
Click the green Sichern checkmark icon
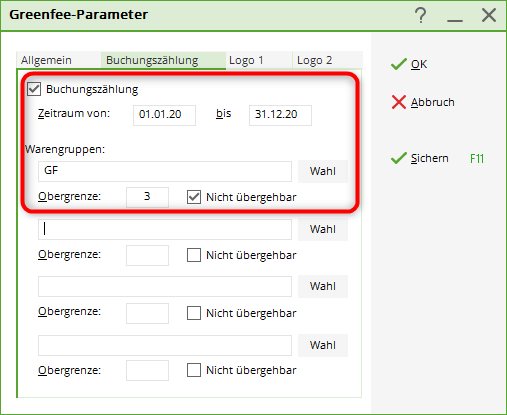point(399,158)
